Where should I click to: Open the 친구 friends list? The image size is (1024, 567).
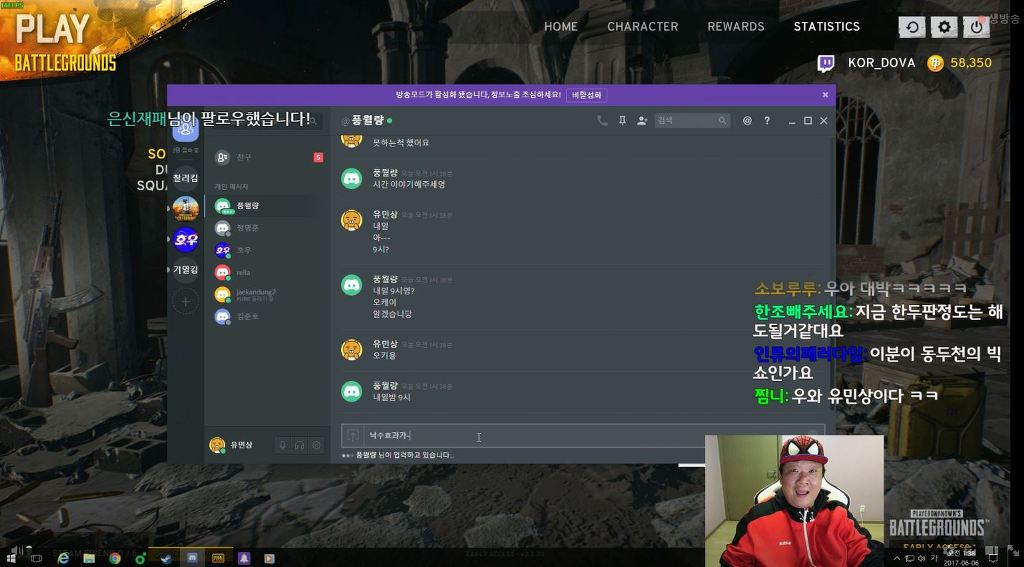268,157
